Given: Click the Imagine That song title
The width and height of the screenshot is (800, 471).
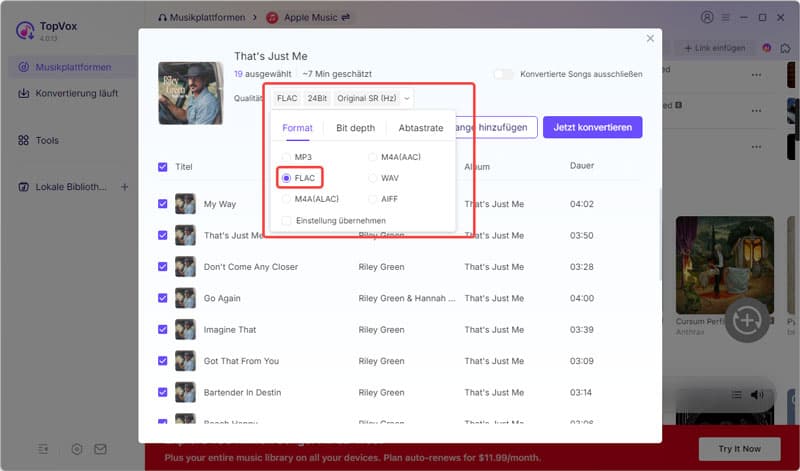Looking at the screenshot, I should click(x=230, y=330).
